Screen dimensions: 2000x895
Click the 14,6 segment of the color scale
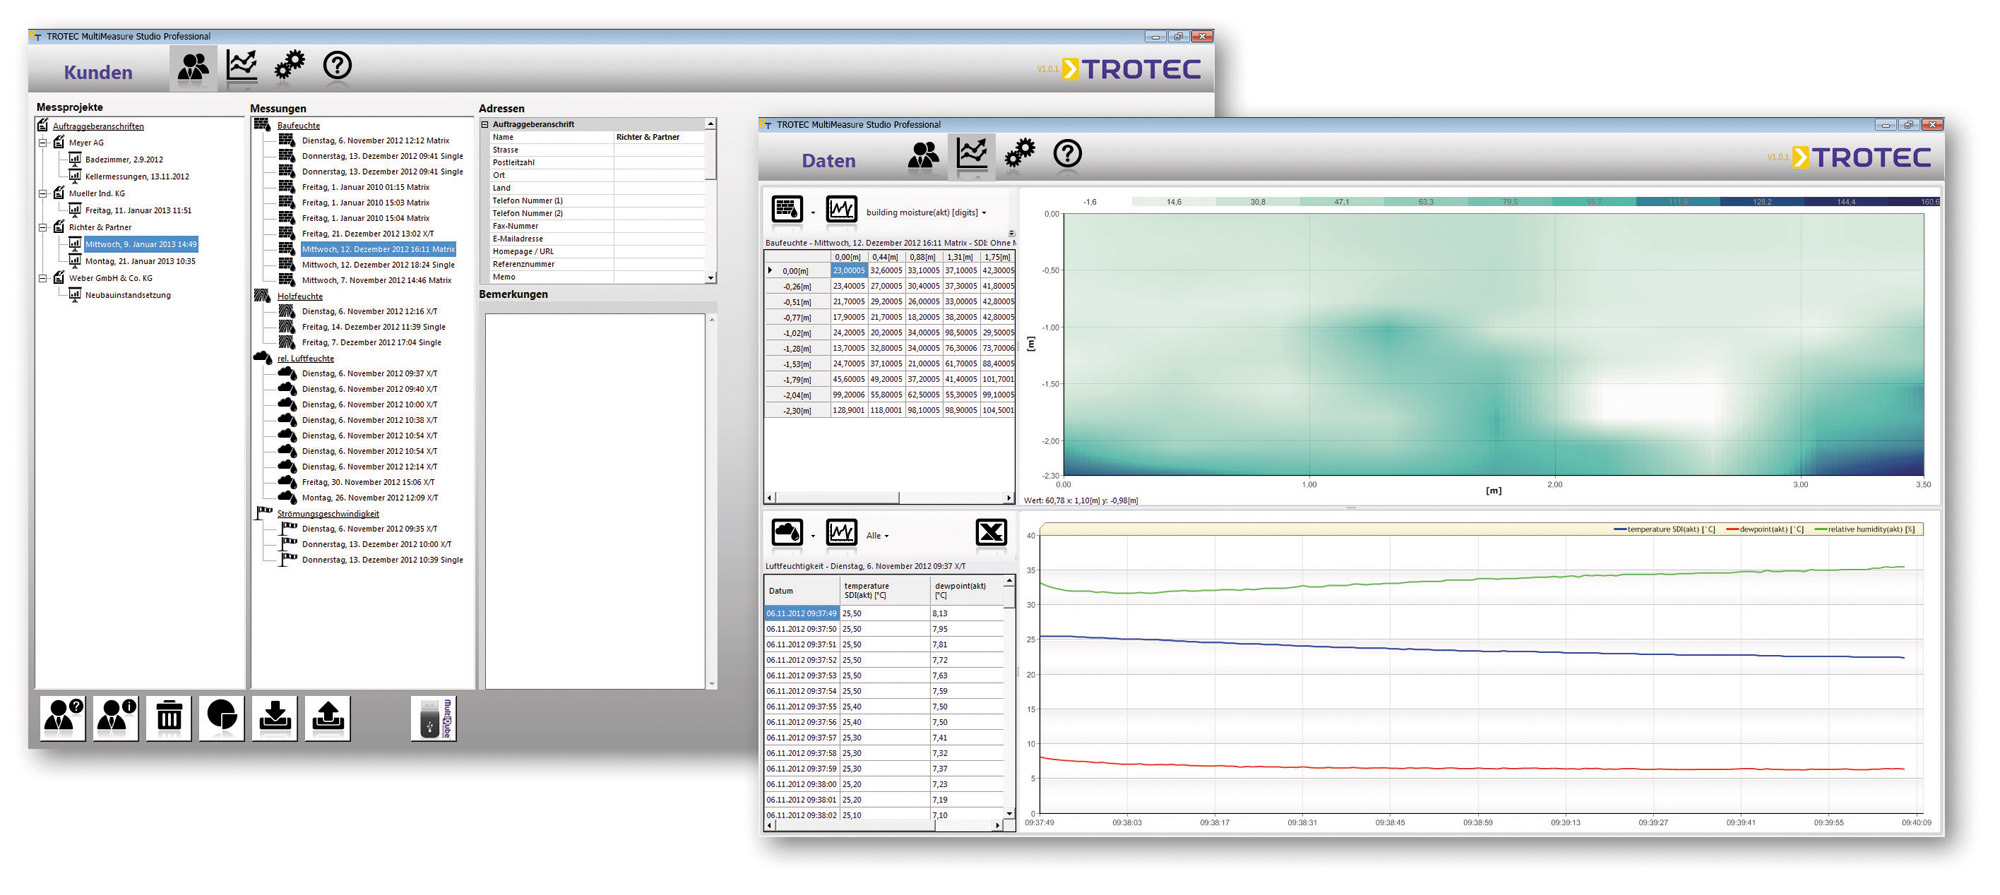coord(1174,202)
